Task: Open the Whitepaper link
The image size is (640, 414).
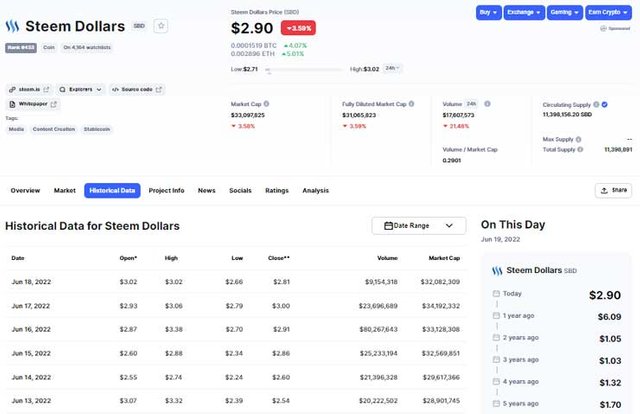Action: tap(33, 104)
